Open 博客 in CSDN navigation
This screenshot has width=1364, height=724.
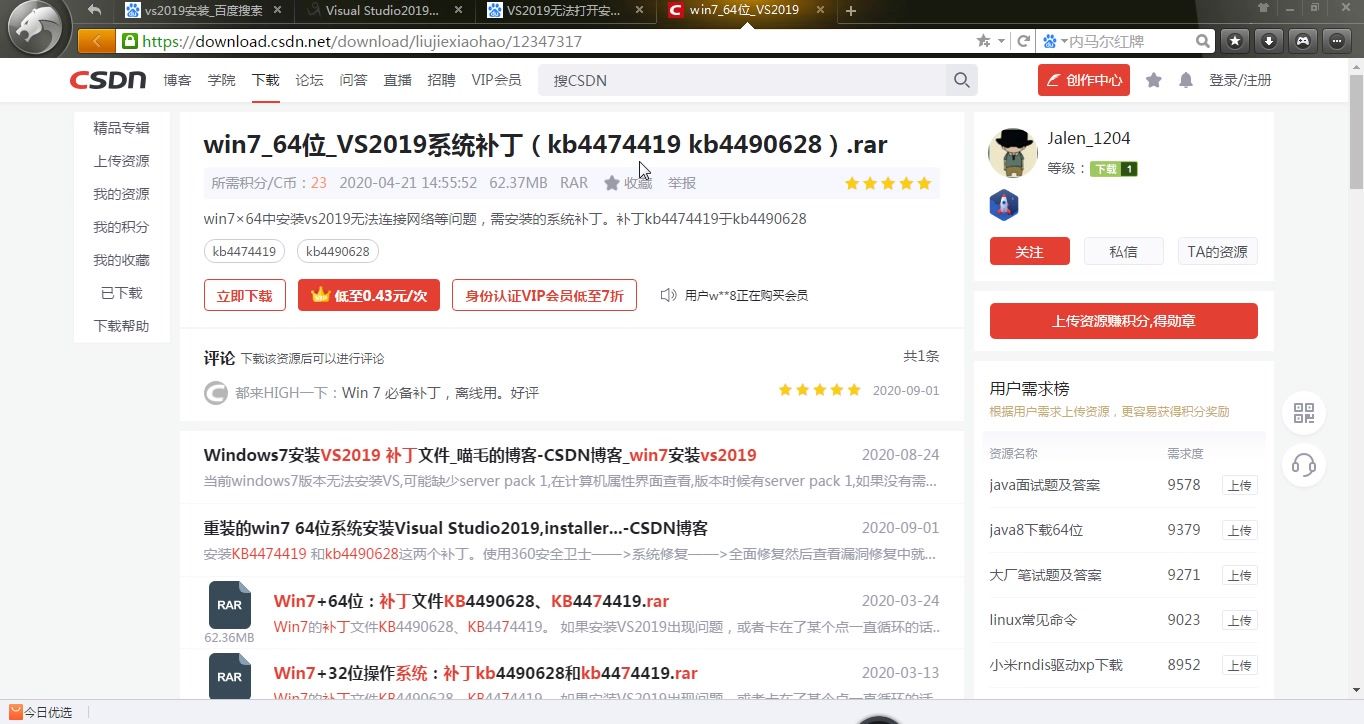coord(177,80)
